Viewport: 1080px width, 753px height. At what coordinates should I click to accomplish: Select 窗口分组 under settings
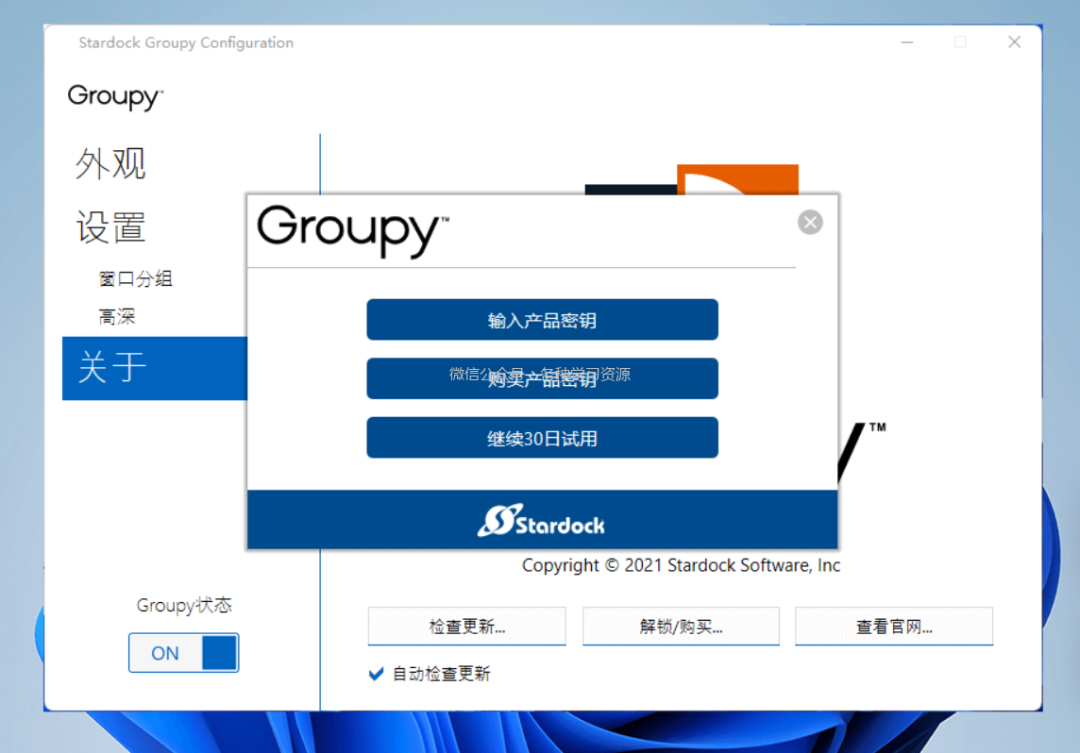tap(135, 279)
